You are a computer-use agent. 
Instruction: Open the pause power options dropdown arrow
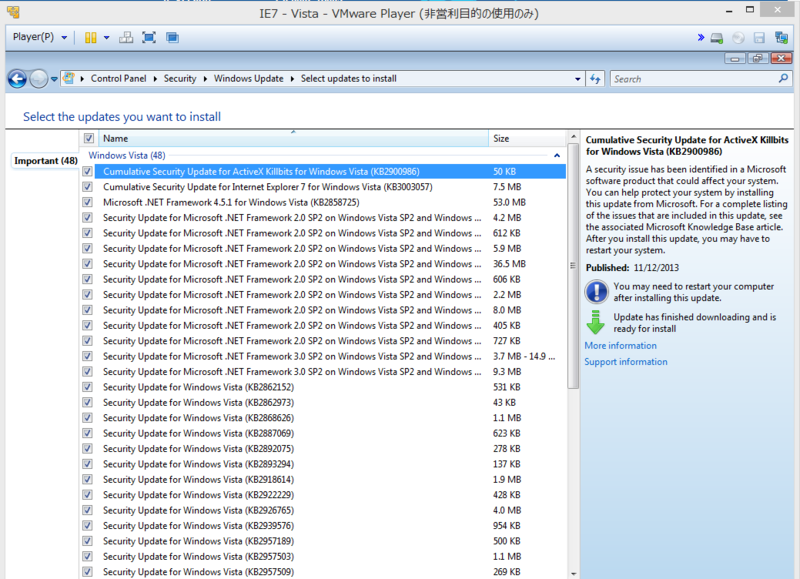tap(107, 38)
